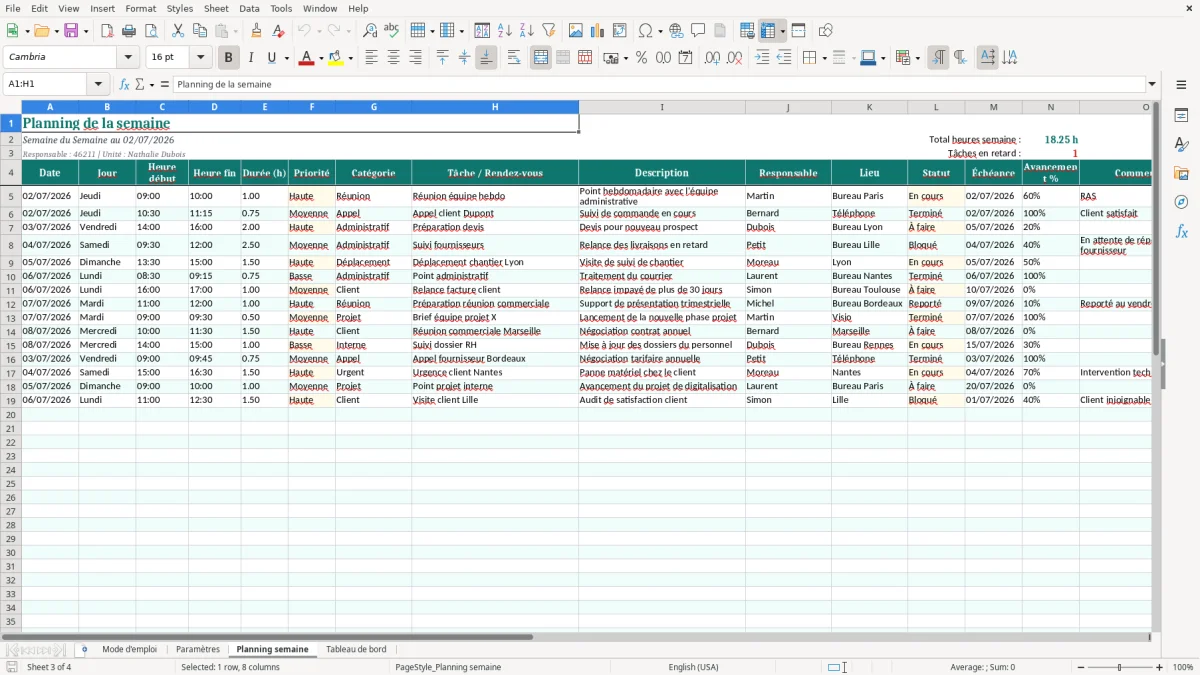
Task: Toggle Align Bottom button
Action: (486, 58)
